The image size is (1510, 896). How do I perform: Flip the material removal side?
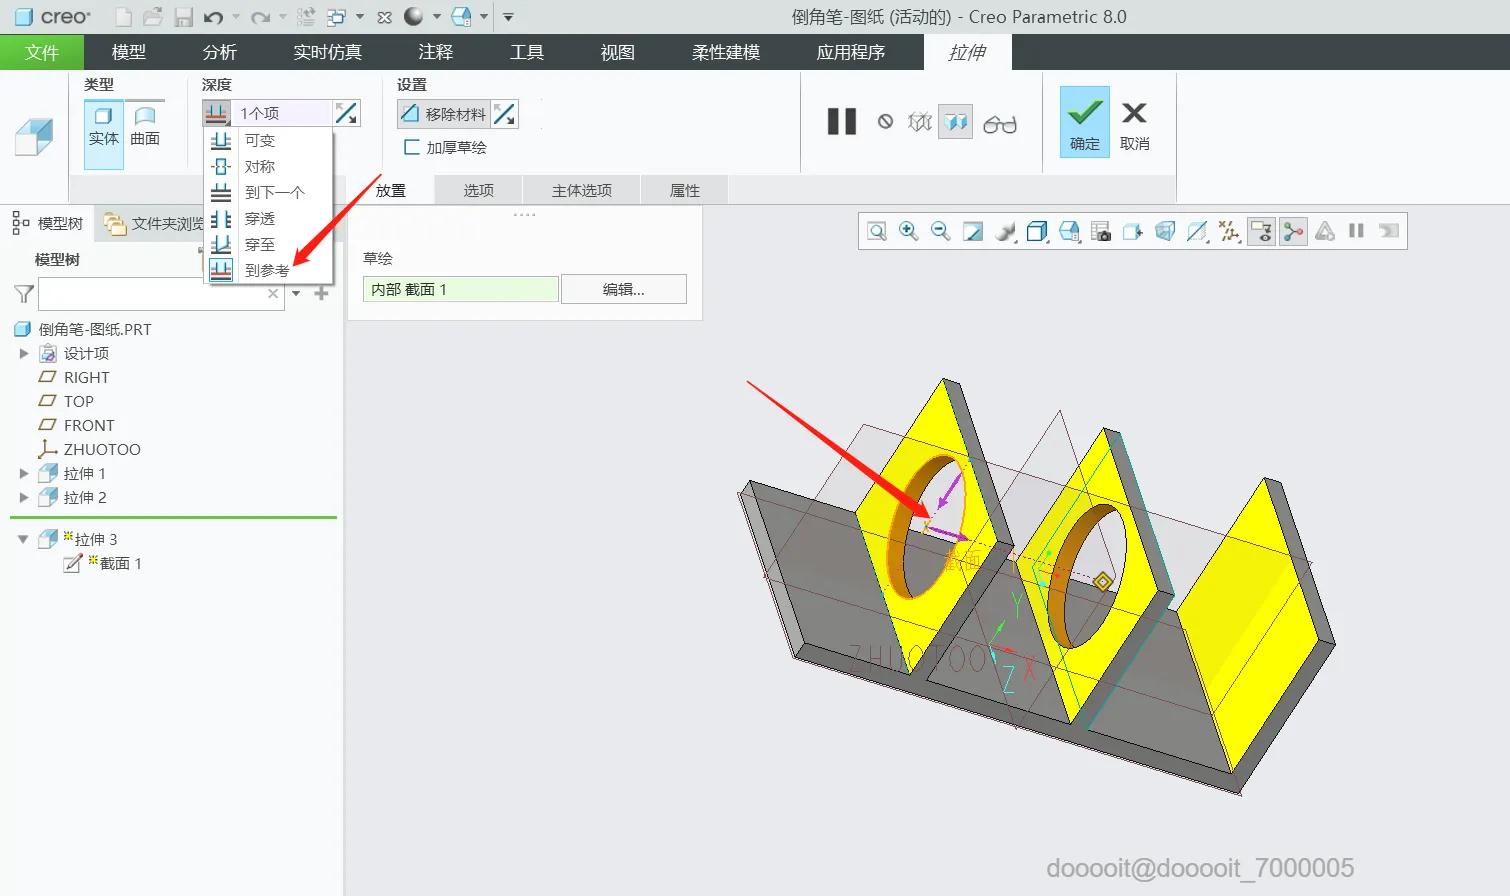[505, 114]
